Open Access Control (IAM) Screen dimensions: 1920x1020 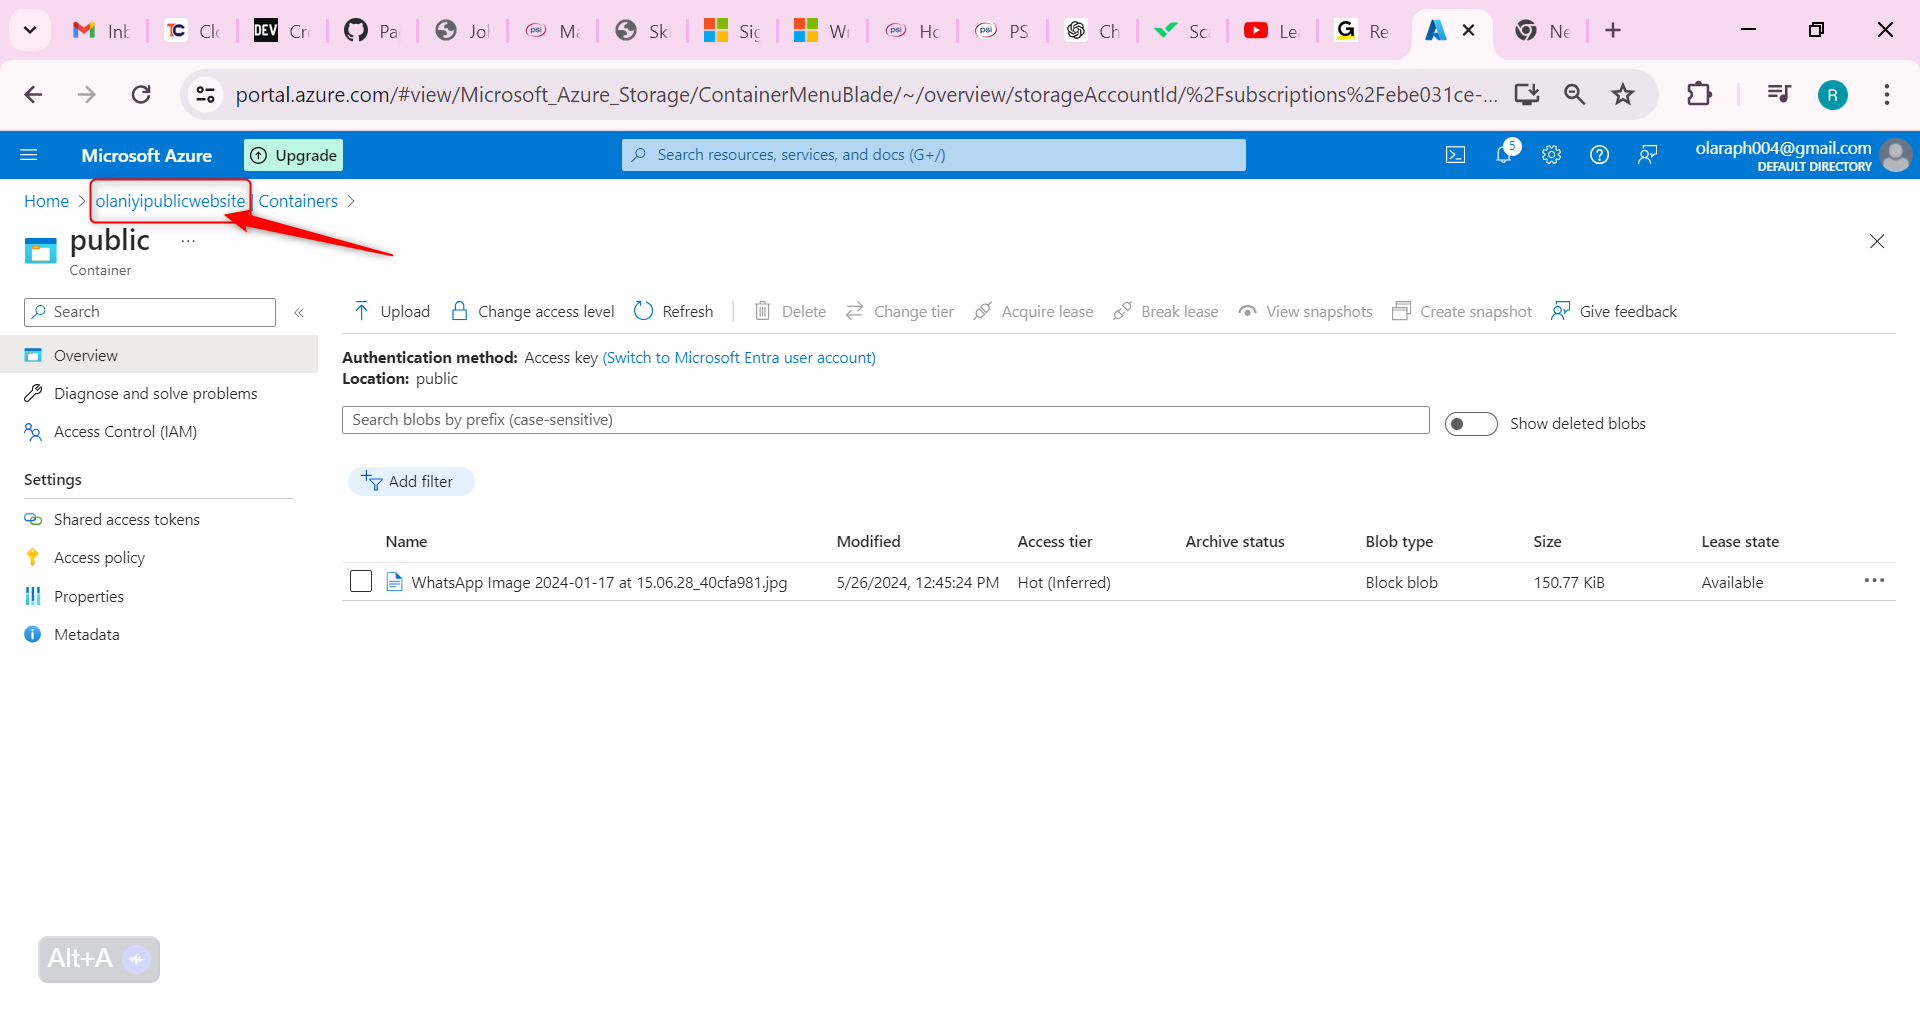click(x=125, y=431)
